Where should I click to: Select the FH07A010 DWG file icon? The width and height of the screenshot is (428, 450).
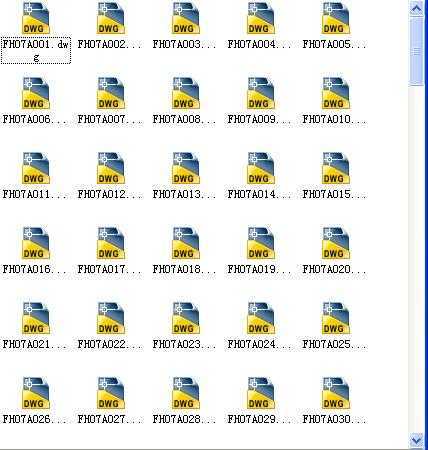coord(336,93)
